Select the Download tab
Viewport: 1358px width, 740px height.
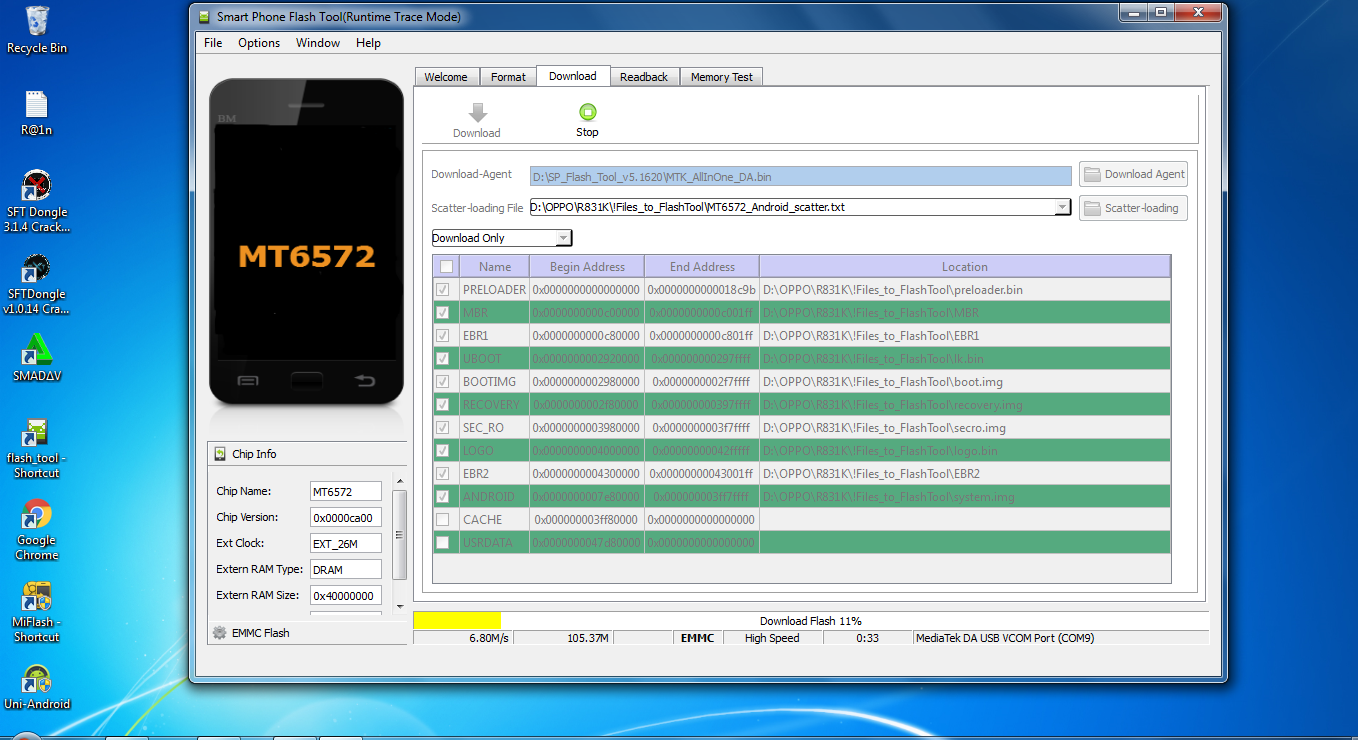point(573,76)
